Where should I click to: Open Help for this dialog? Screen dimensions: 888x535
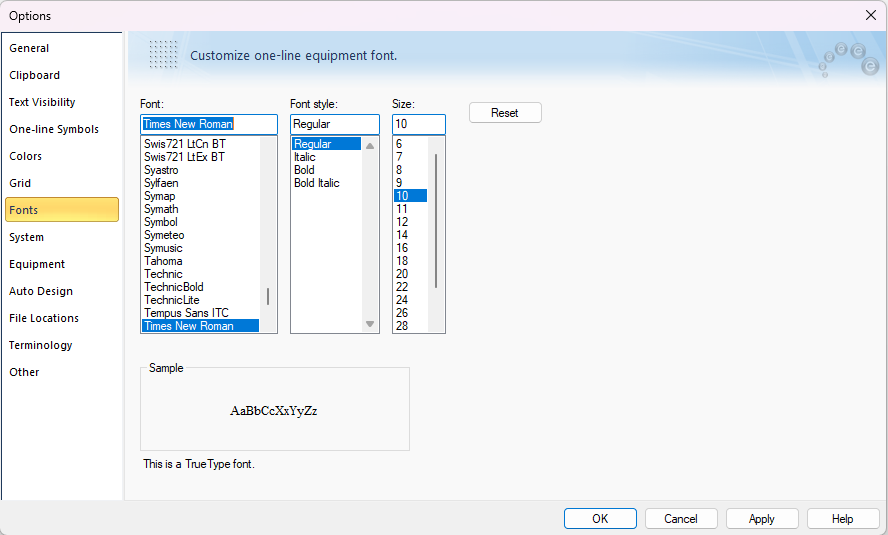click(843, 519)
